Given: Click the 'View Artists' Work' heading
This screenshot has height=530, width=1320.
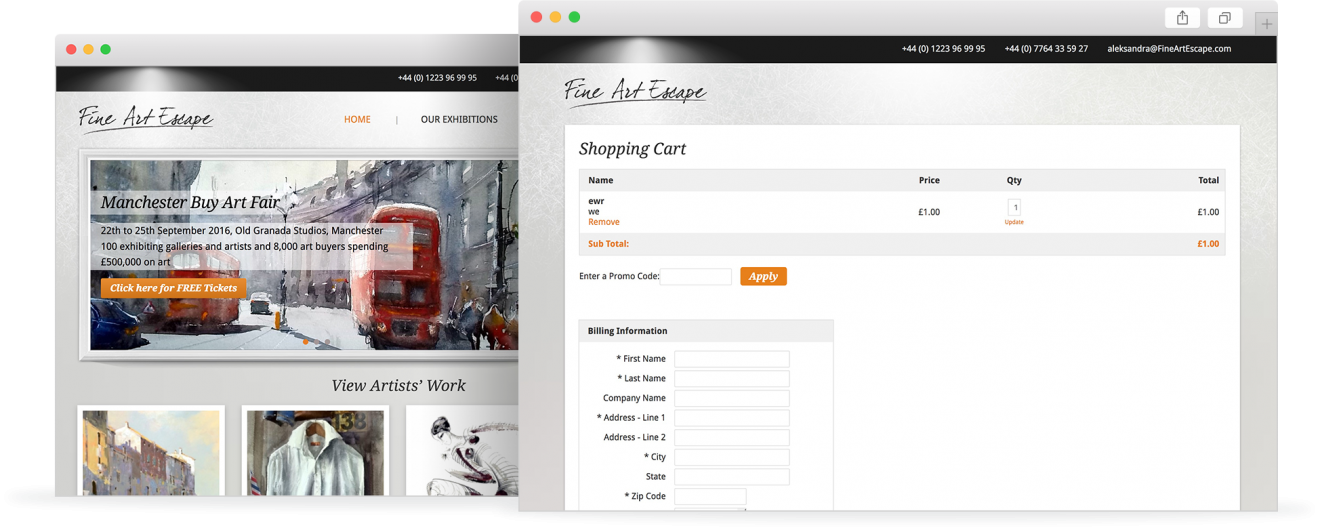Looking at the screenshot, I should coord(398,385).
